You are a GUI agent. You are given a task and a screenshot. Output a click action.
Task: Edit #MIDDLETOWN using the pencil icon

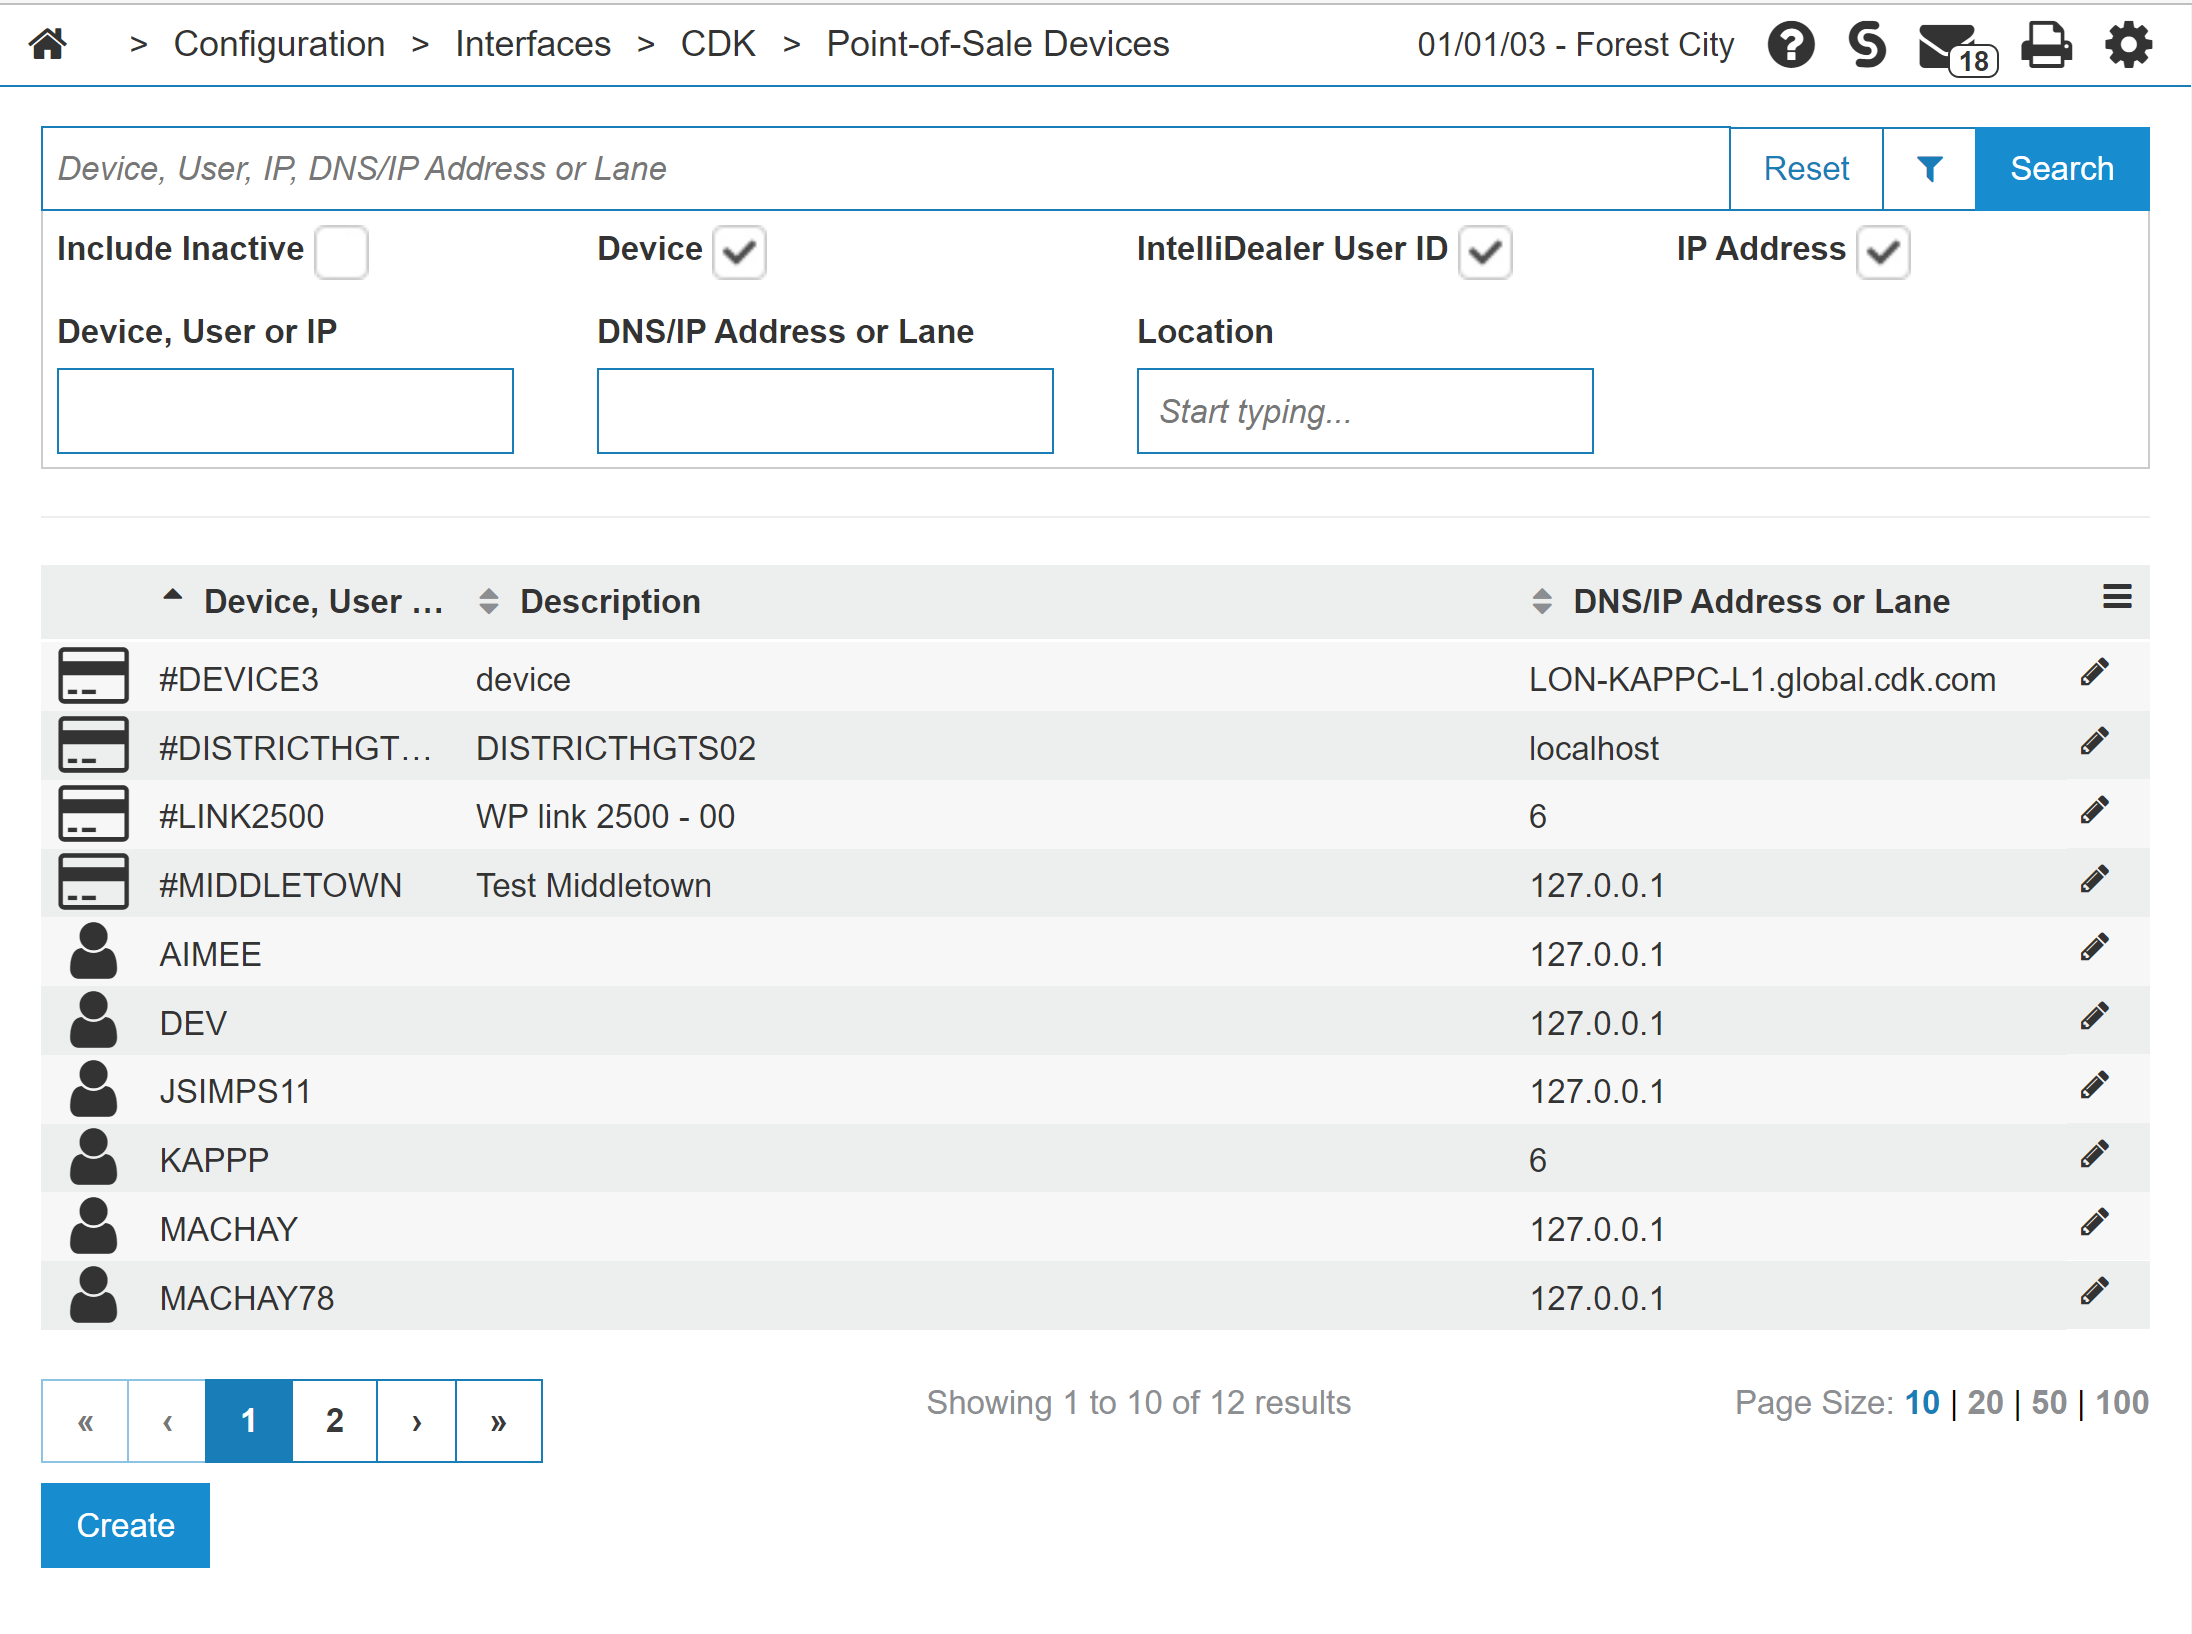[x=2094, y=880]
